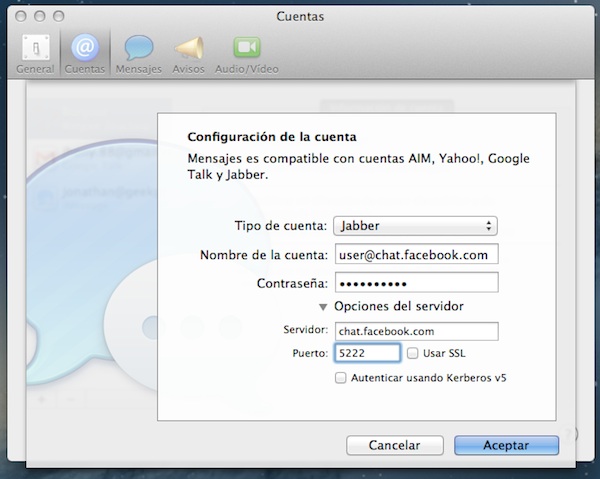Click the Cancelar button
Screen dimensions: 600x479
click(395, 445)
